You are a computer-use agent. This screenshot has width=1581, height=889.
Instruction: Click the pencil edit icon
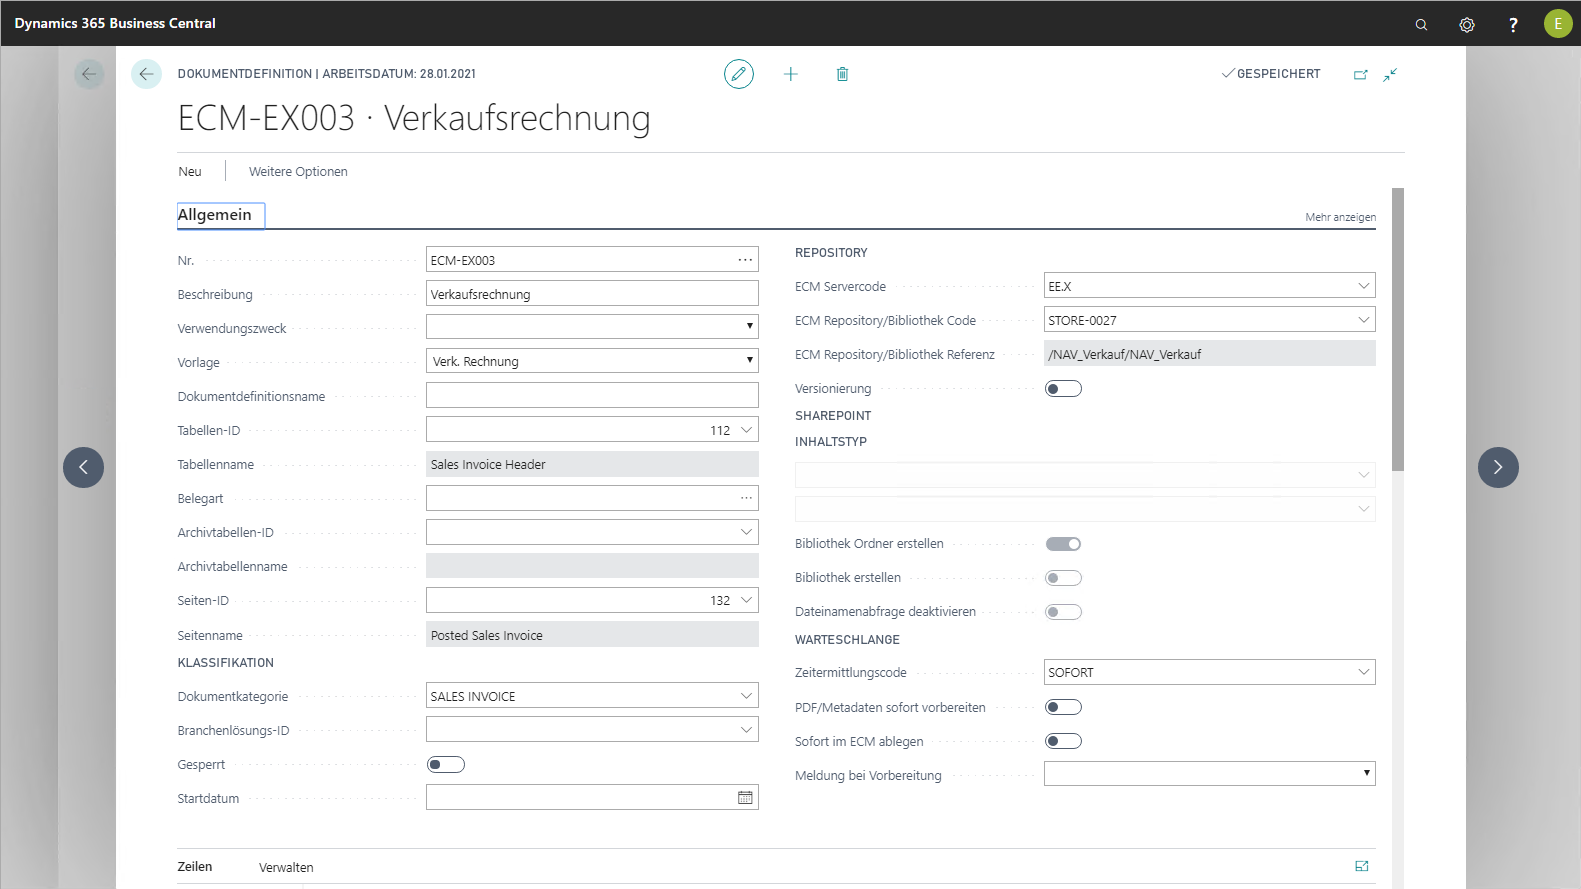pyautogui.click(x=738, y=74)
